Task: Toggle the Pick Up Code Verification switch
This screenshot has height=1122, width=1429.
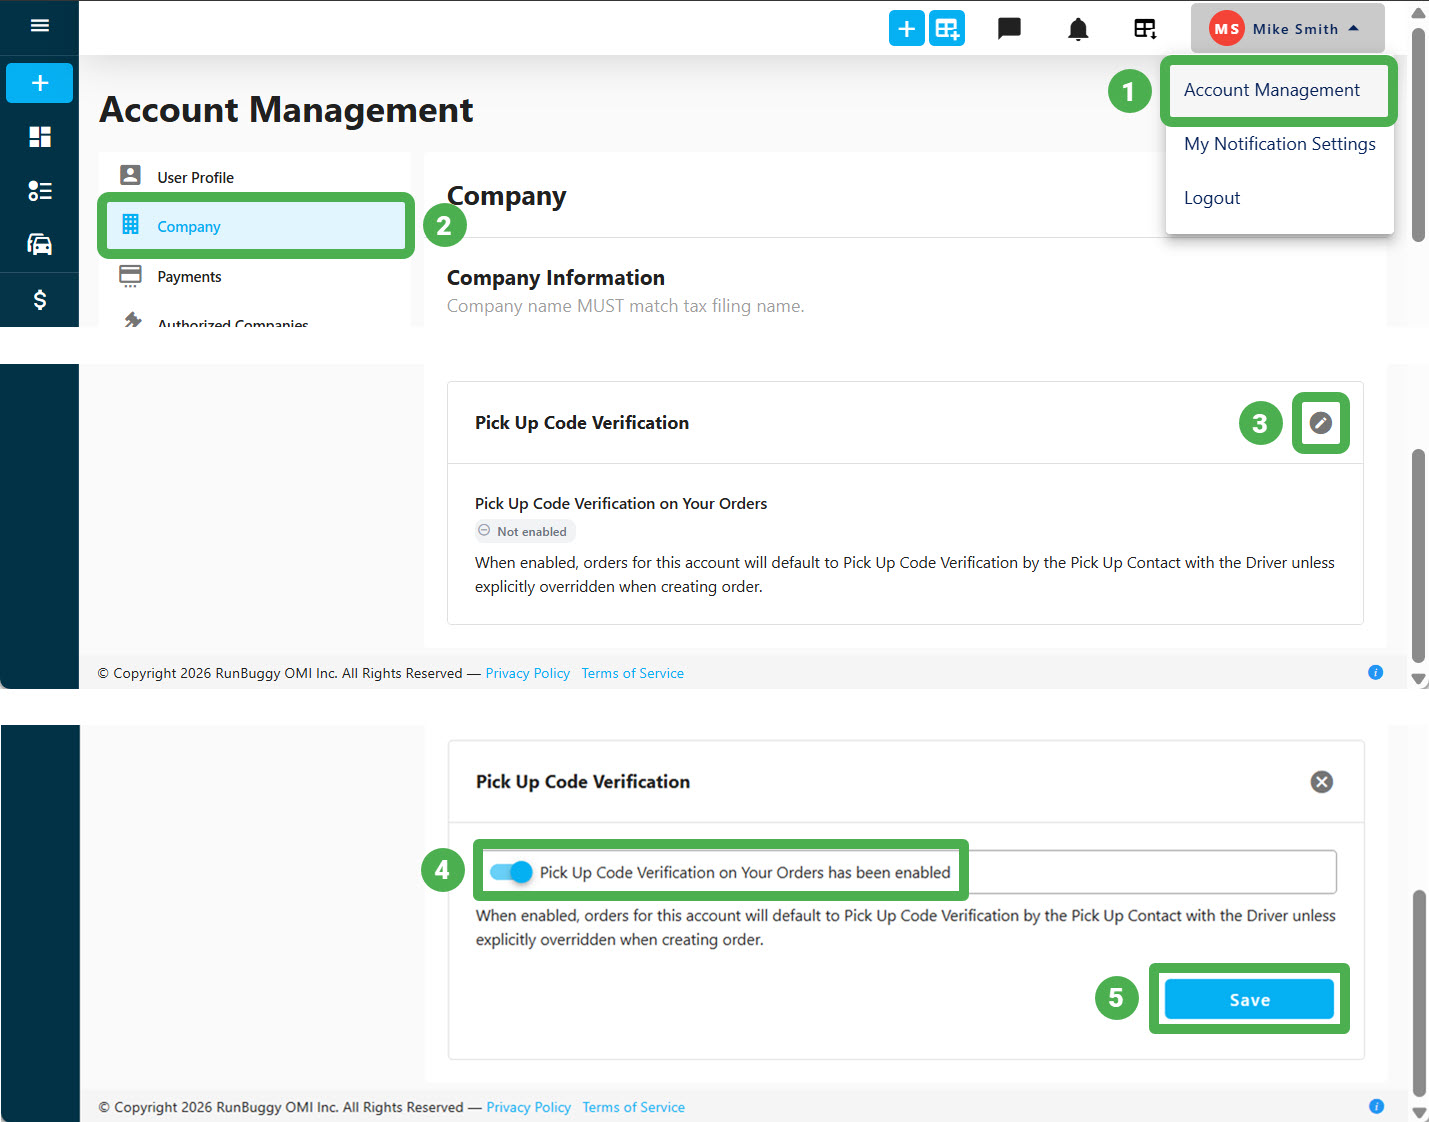Action: point(511,872)
